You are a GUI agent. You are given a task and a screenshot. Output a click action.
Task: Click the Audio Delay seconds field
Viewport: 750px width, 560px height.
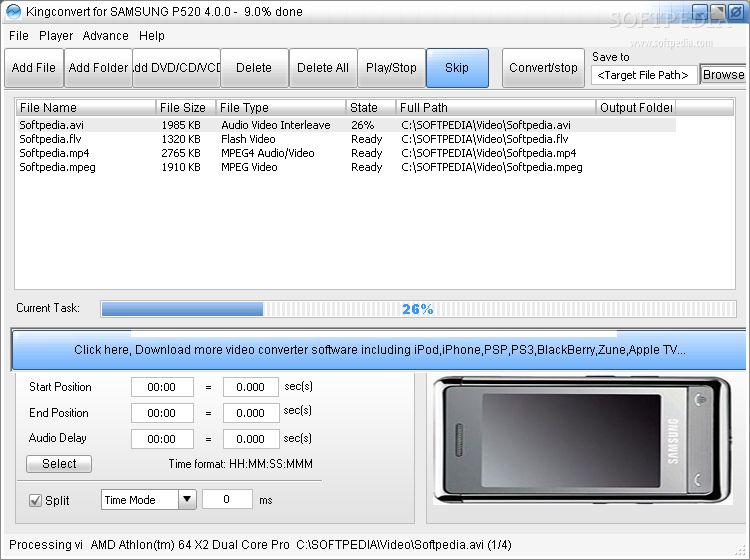point(251,439)
